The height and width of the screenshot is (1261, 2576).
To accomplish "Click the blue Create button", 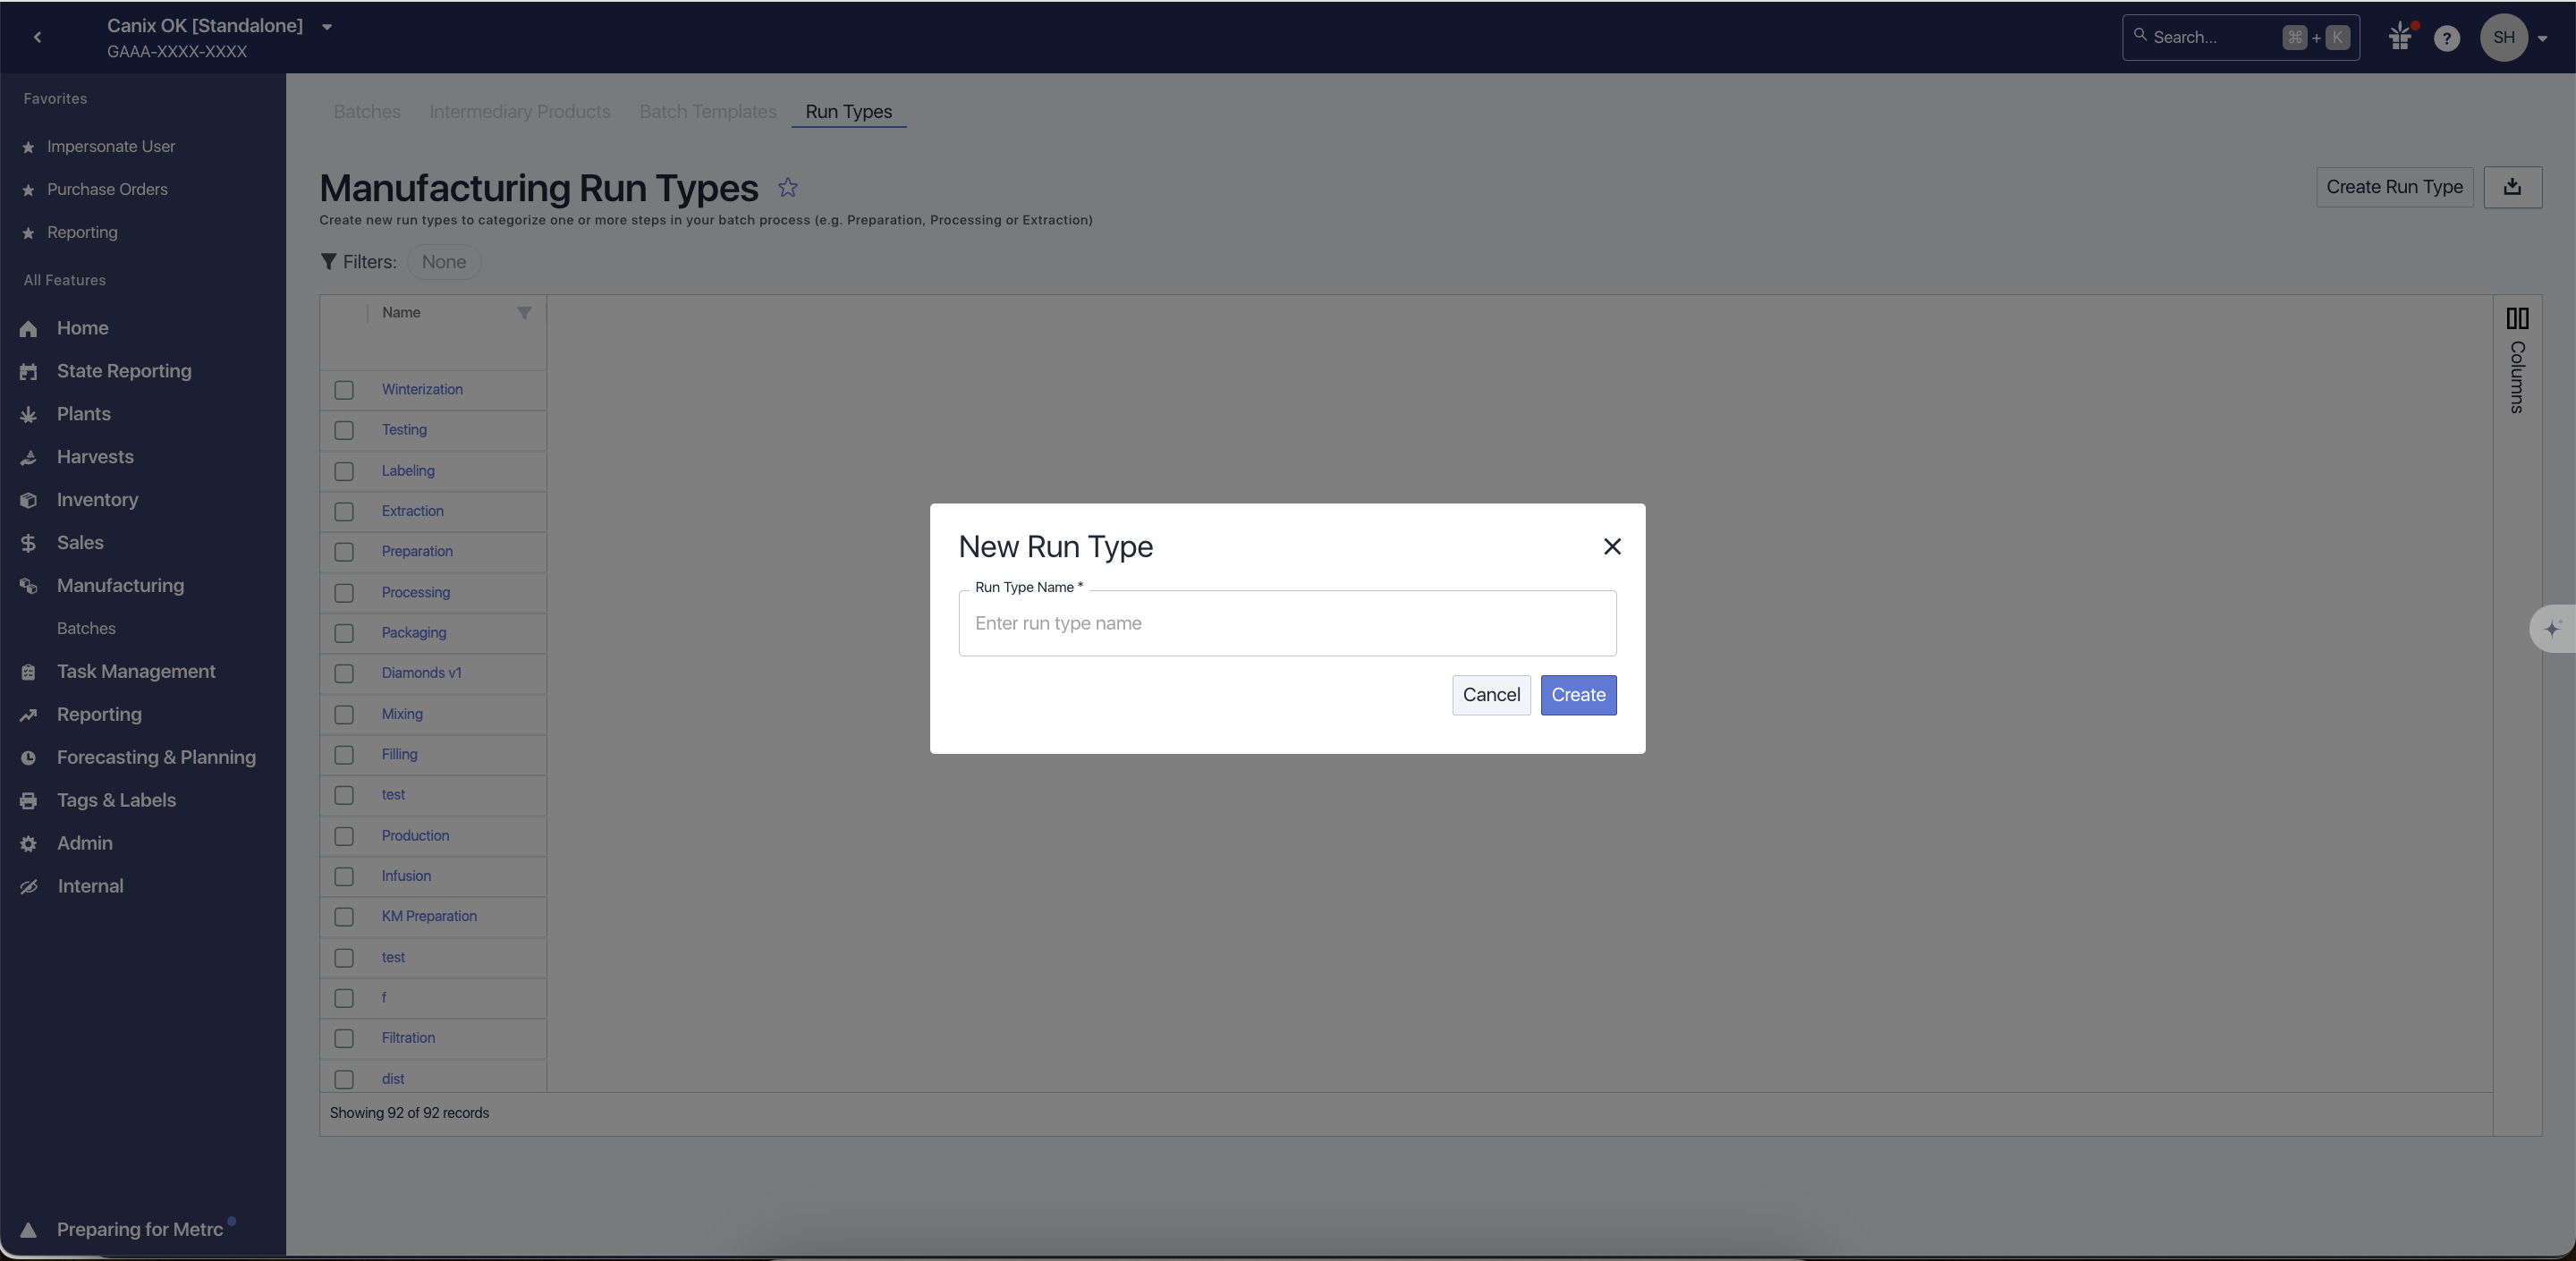I will point(1578,695).
